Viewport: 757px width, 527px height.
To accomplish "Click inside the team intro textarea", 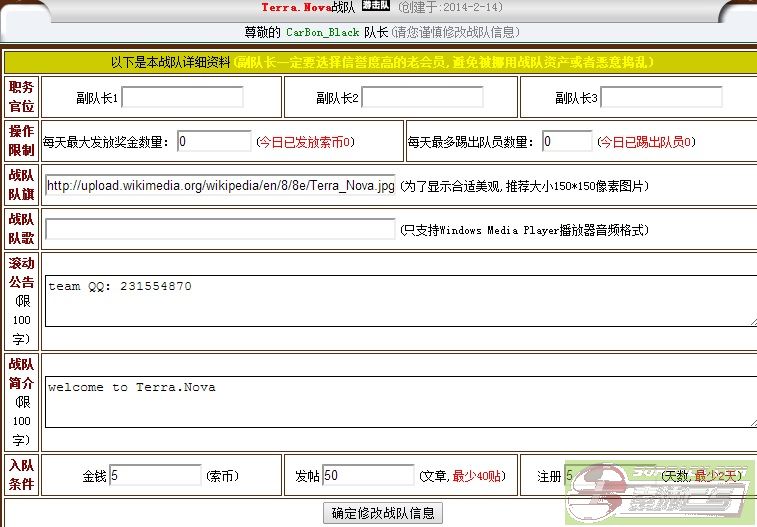I will pos(400,401).
